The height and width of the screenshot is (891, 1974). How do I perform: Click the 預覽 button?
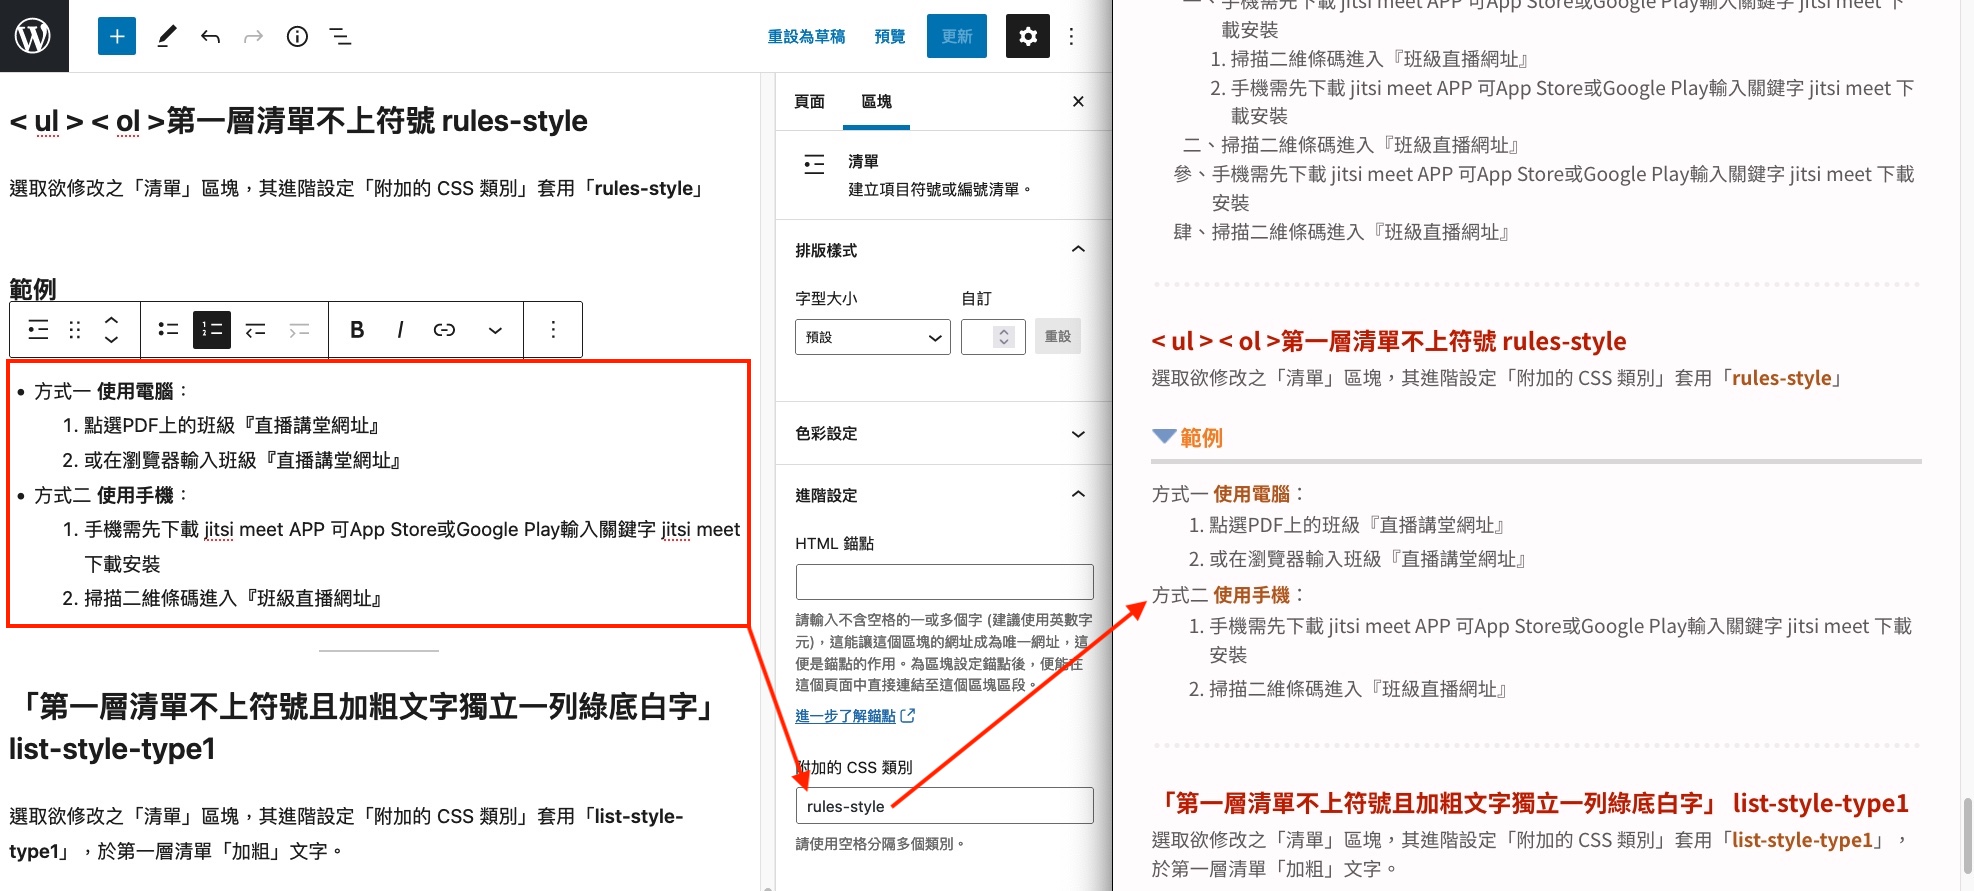click(890, 36)
